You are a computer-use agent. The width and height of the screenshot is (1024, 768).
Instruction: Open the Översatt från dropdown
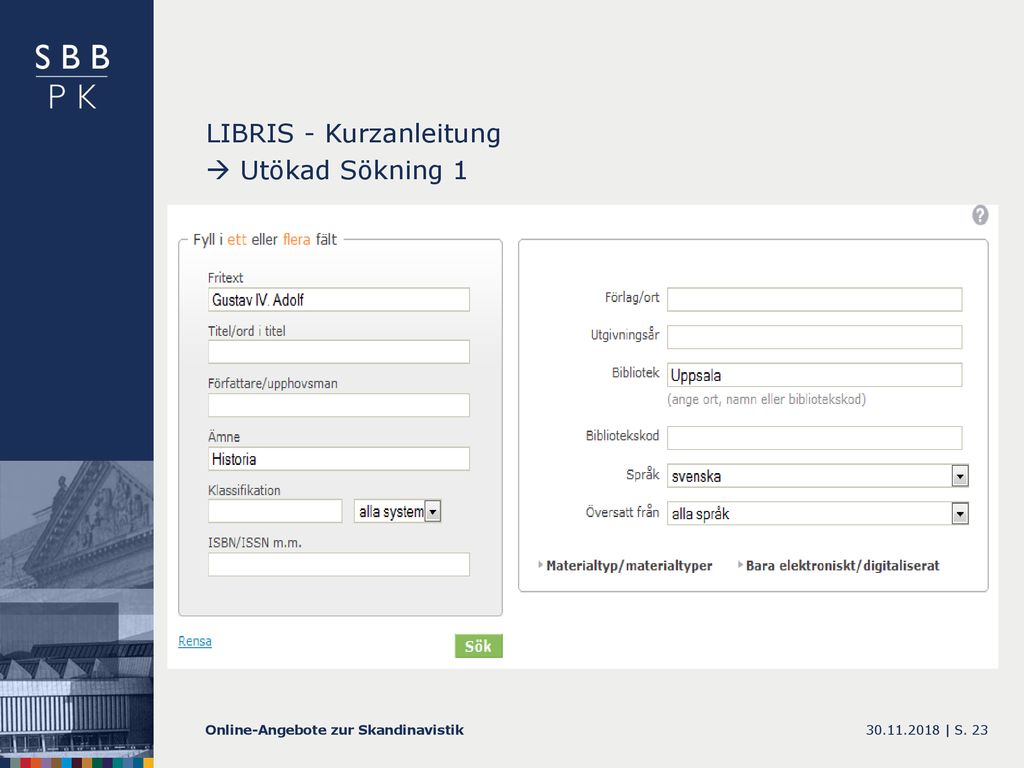[818, 514]
